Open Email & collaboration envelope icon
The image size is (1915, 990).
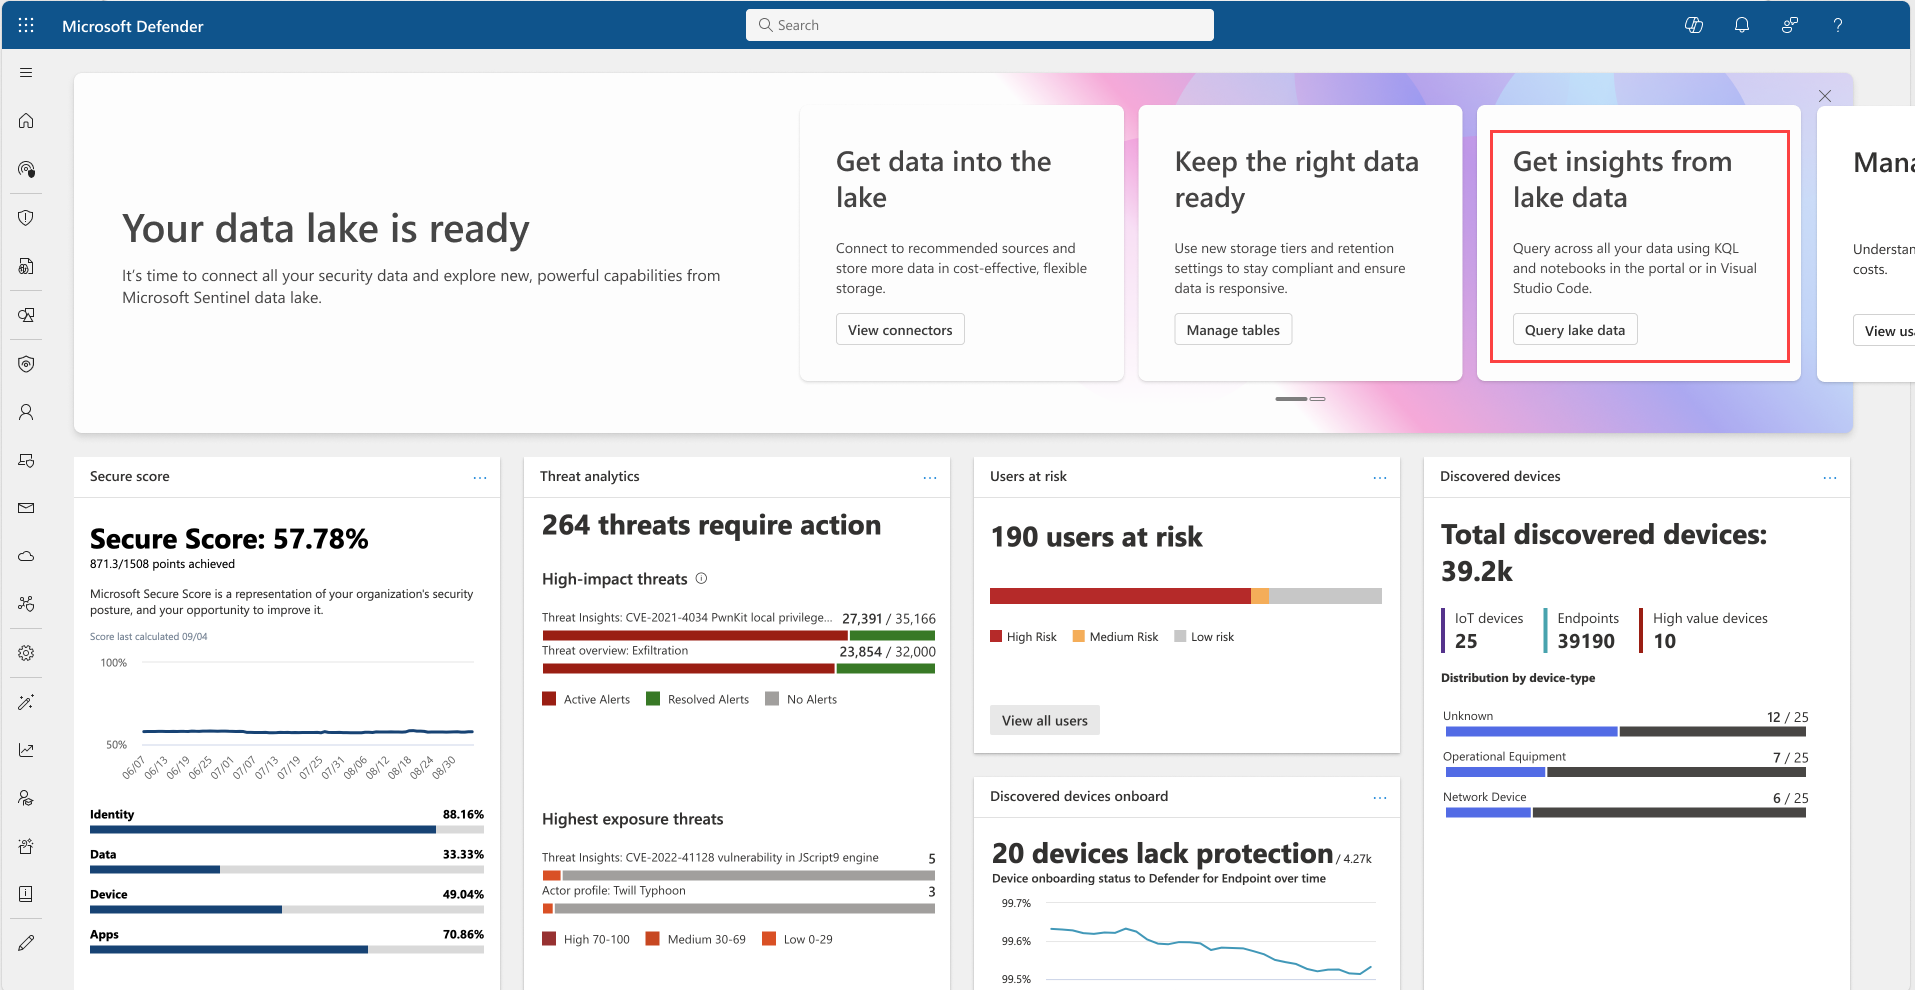(x=26, y=508)
